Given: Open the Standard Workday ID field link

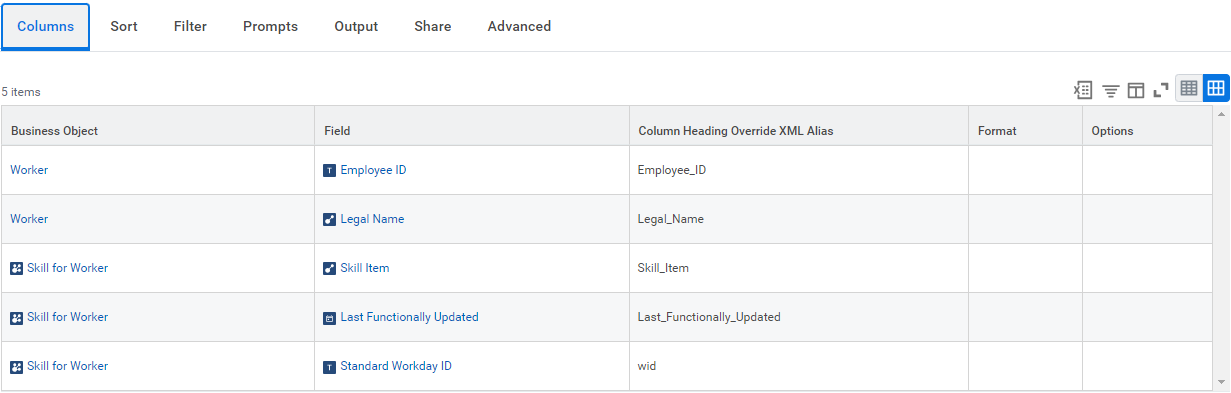Looking at the screenshot, I should (396, 366).
